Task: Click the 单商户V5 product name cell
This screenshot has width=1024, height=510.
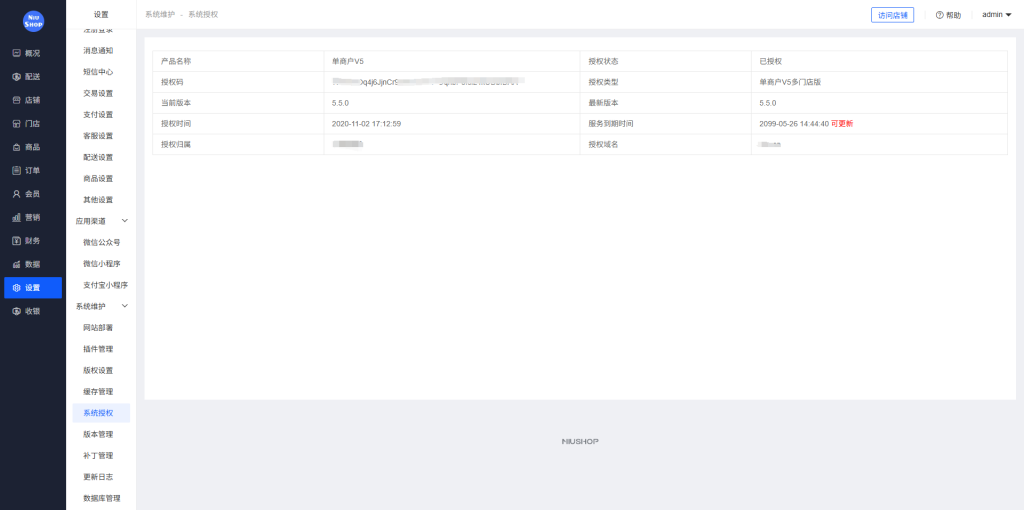Action: click(x=452, y=61)
